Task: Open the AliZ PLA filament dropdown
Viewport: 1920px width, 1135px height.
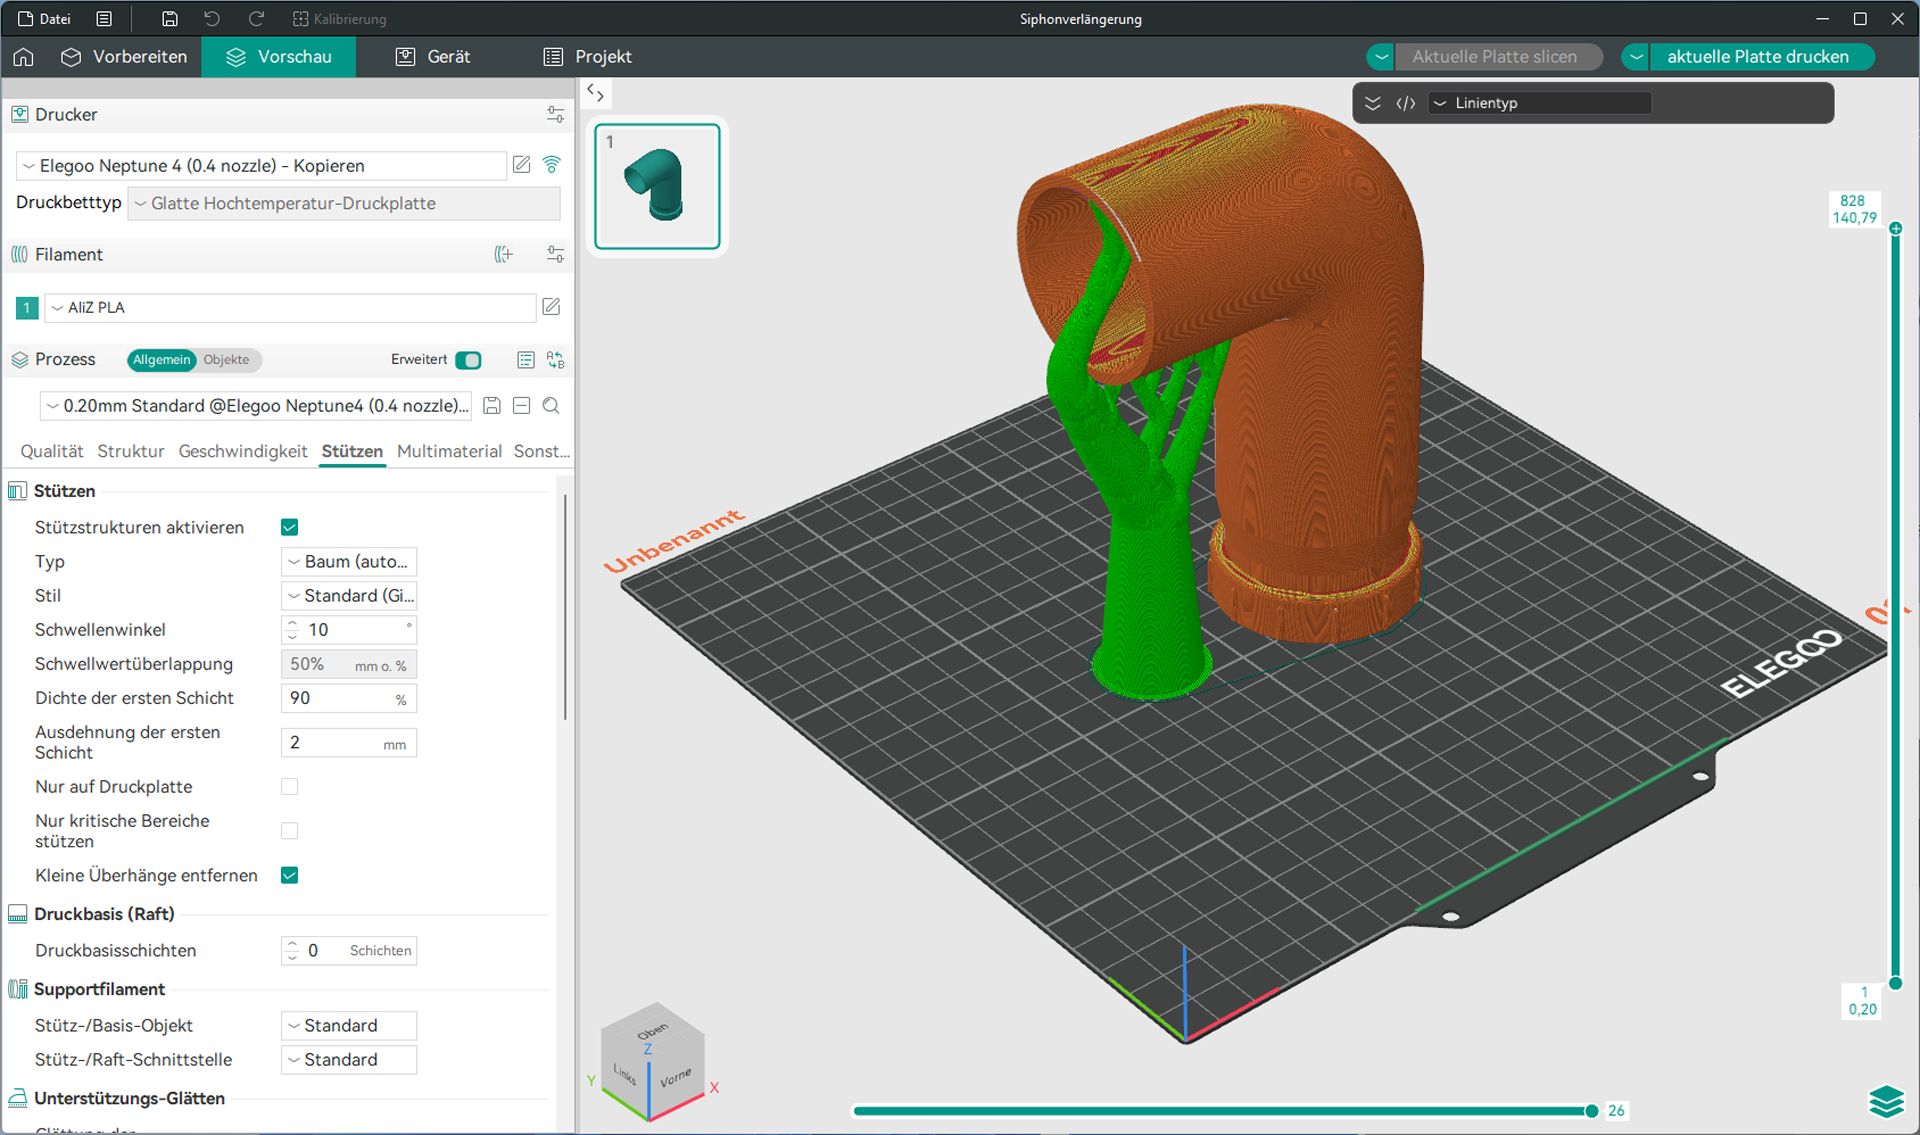Action: pos(290,308)
